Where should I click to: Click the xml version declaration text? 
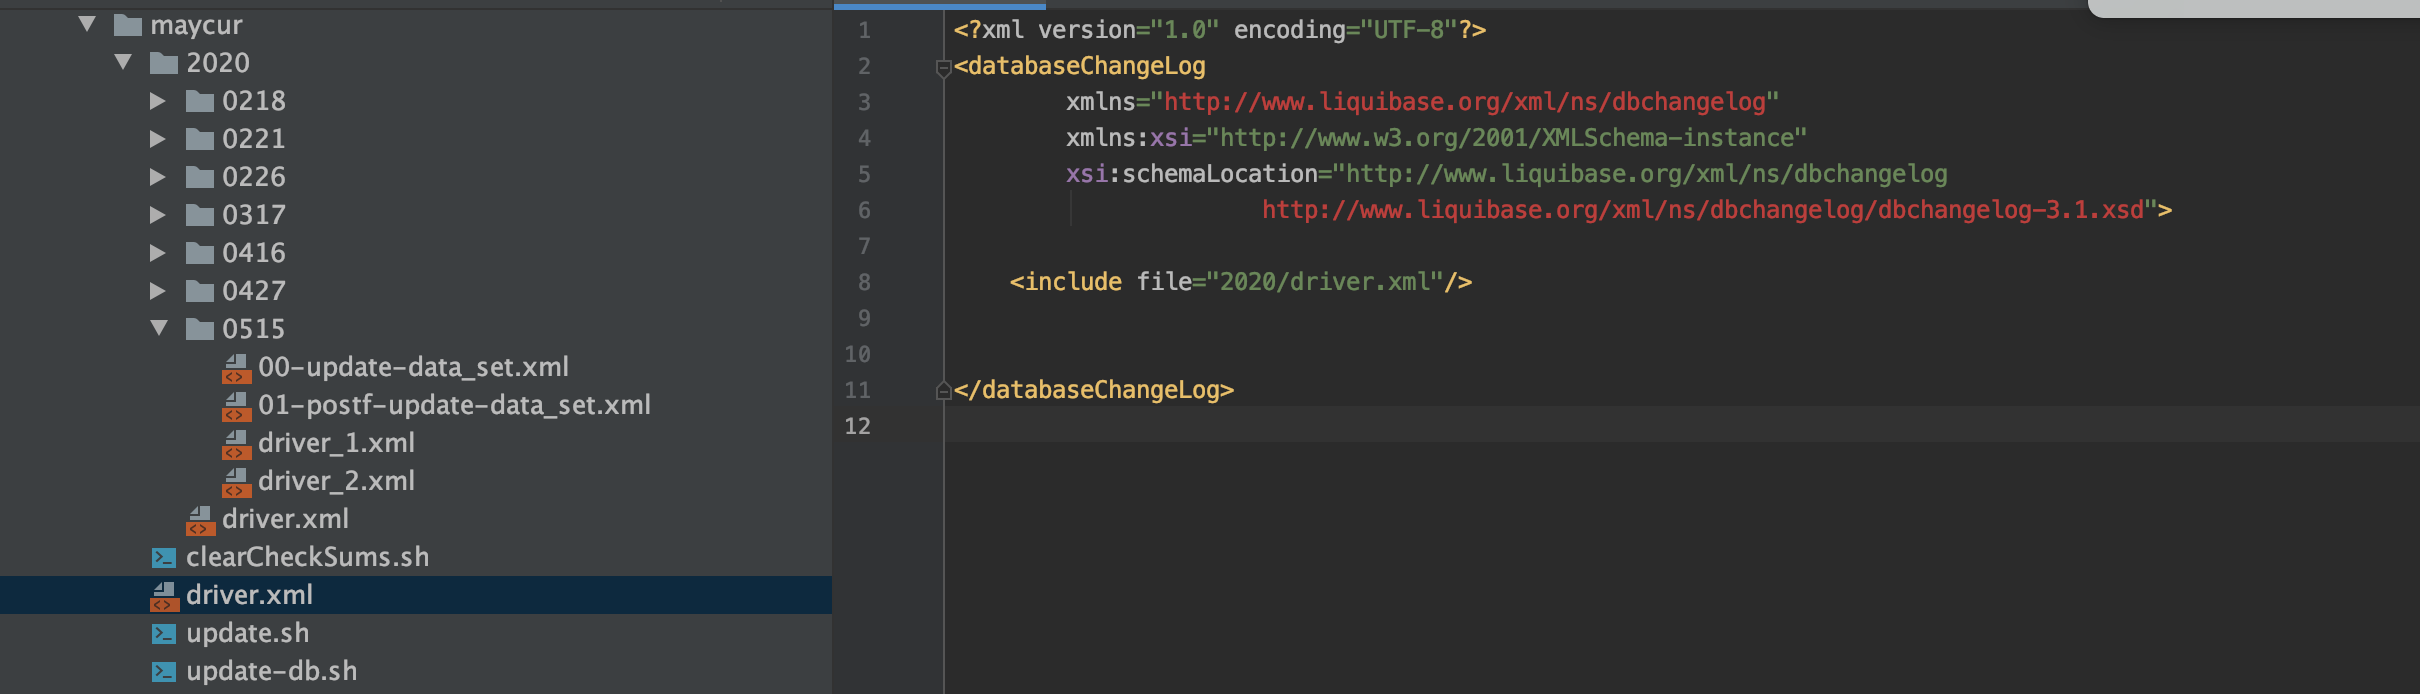pyautogui.click(x=1219, y=30)
